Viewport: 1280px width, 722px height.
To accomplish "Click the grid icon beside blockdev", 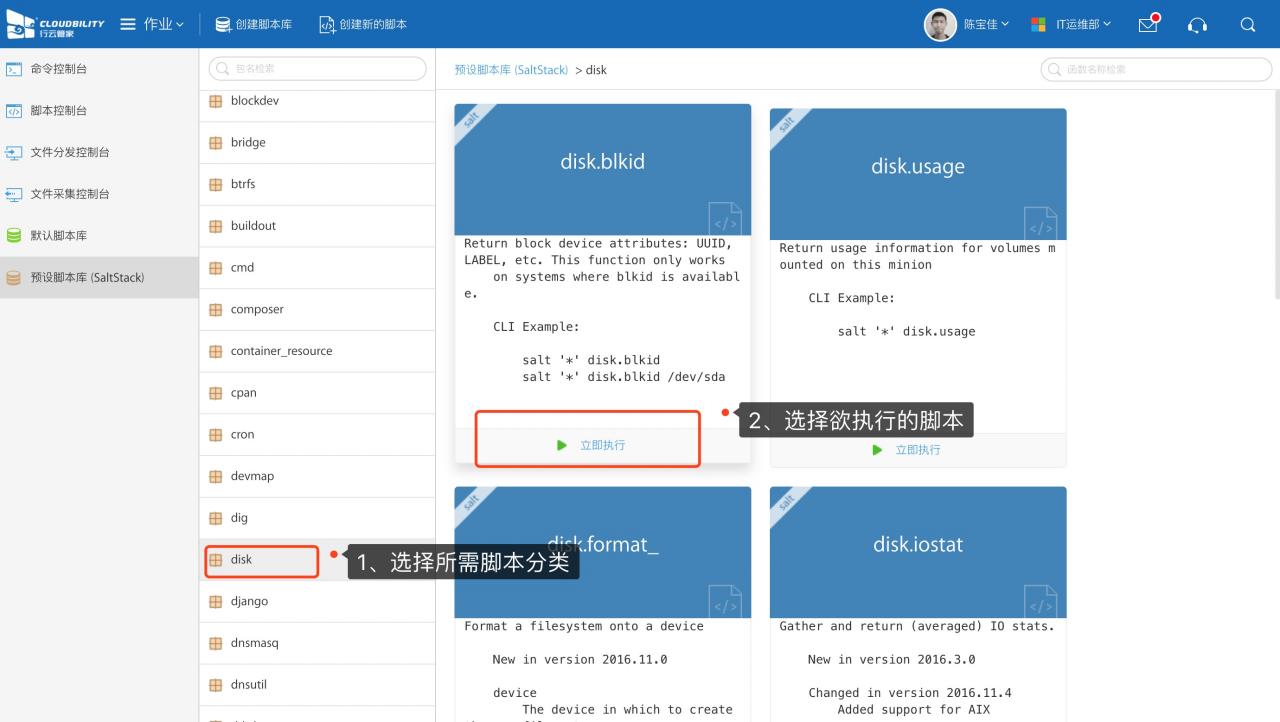I will (215, 101).
